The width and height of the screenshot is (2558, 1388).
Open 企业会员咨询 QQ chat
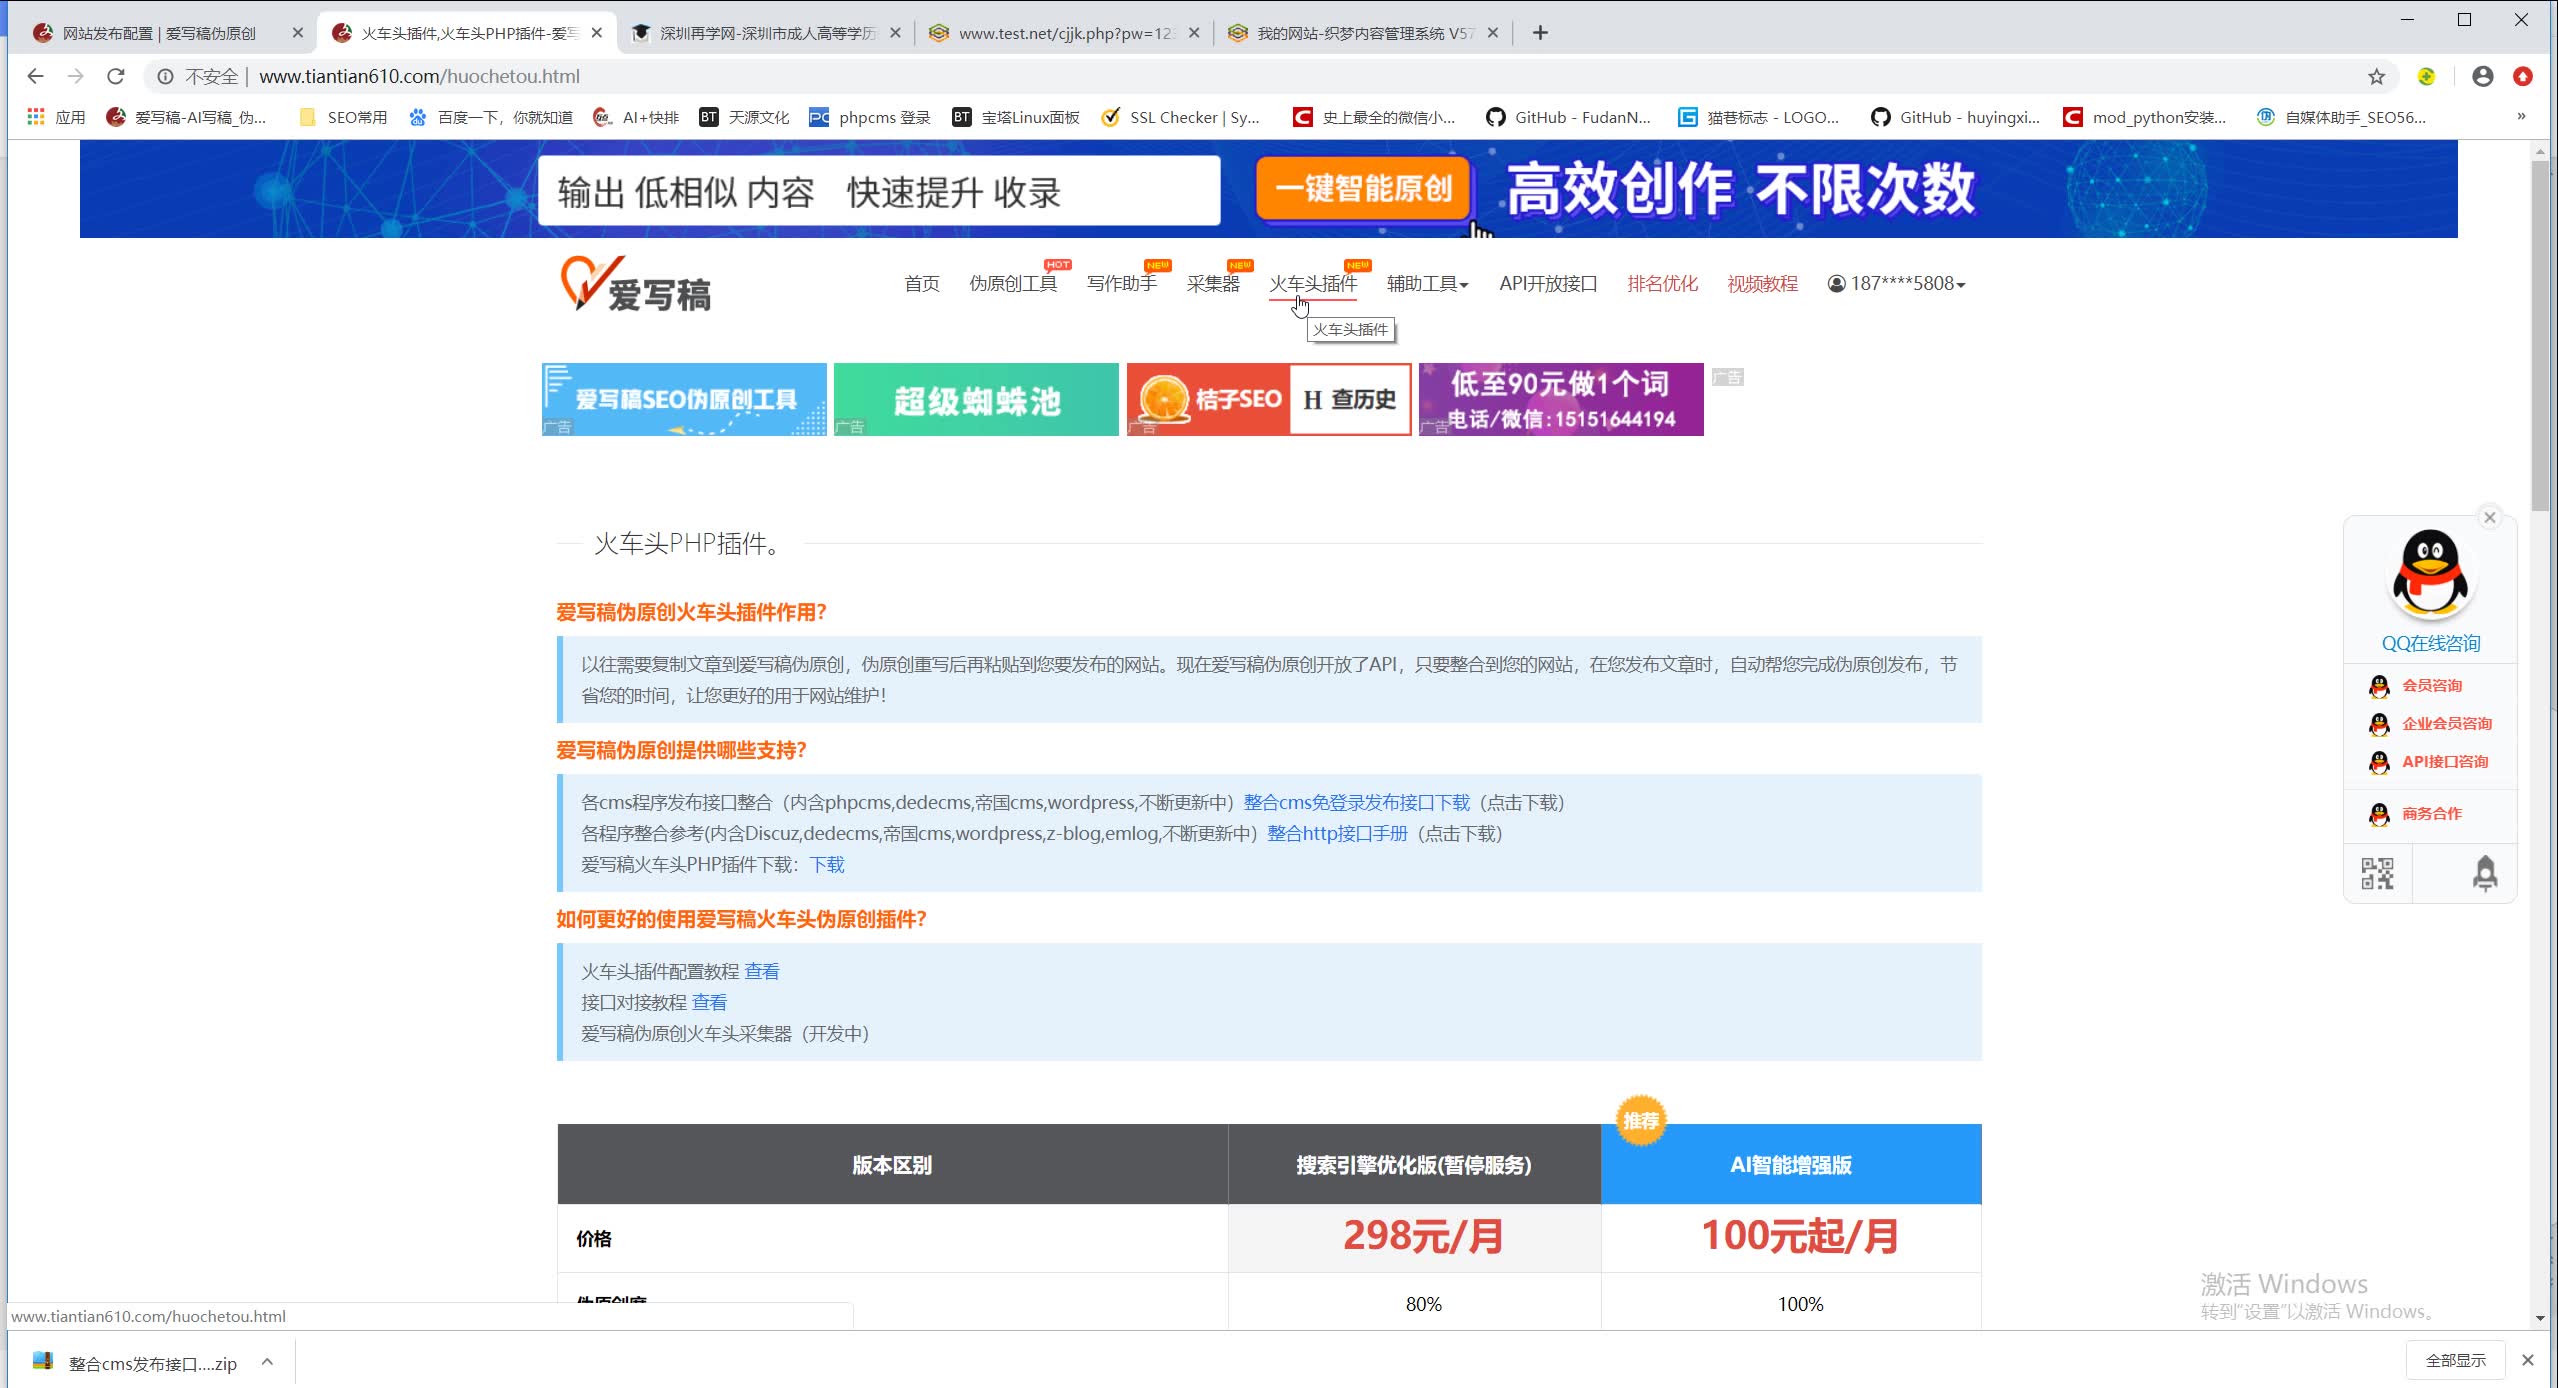[x=2429, y=724]
